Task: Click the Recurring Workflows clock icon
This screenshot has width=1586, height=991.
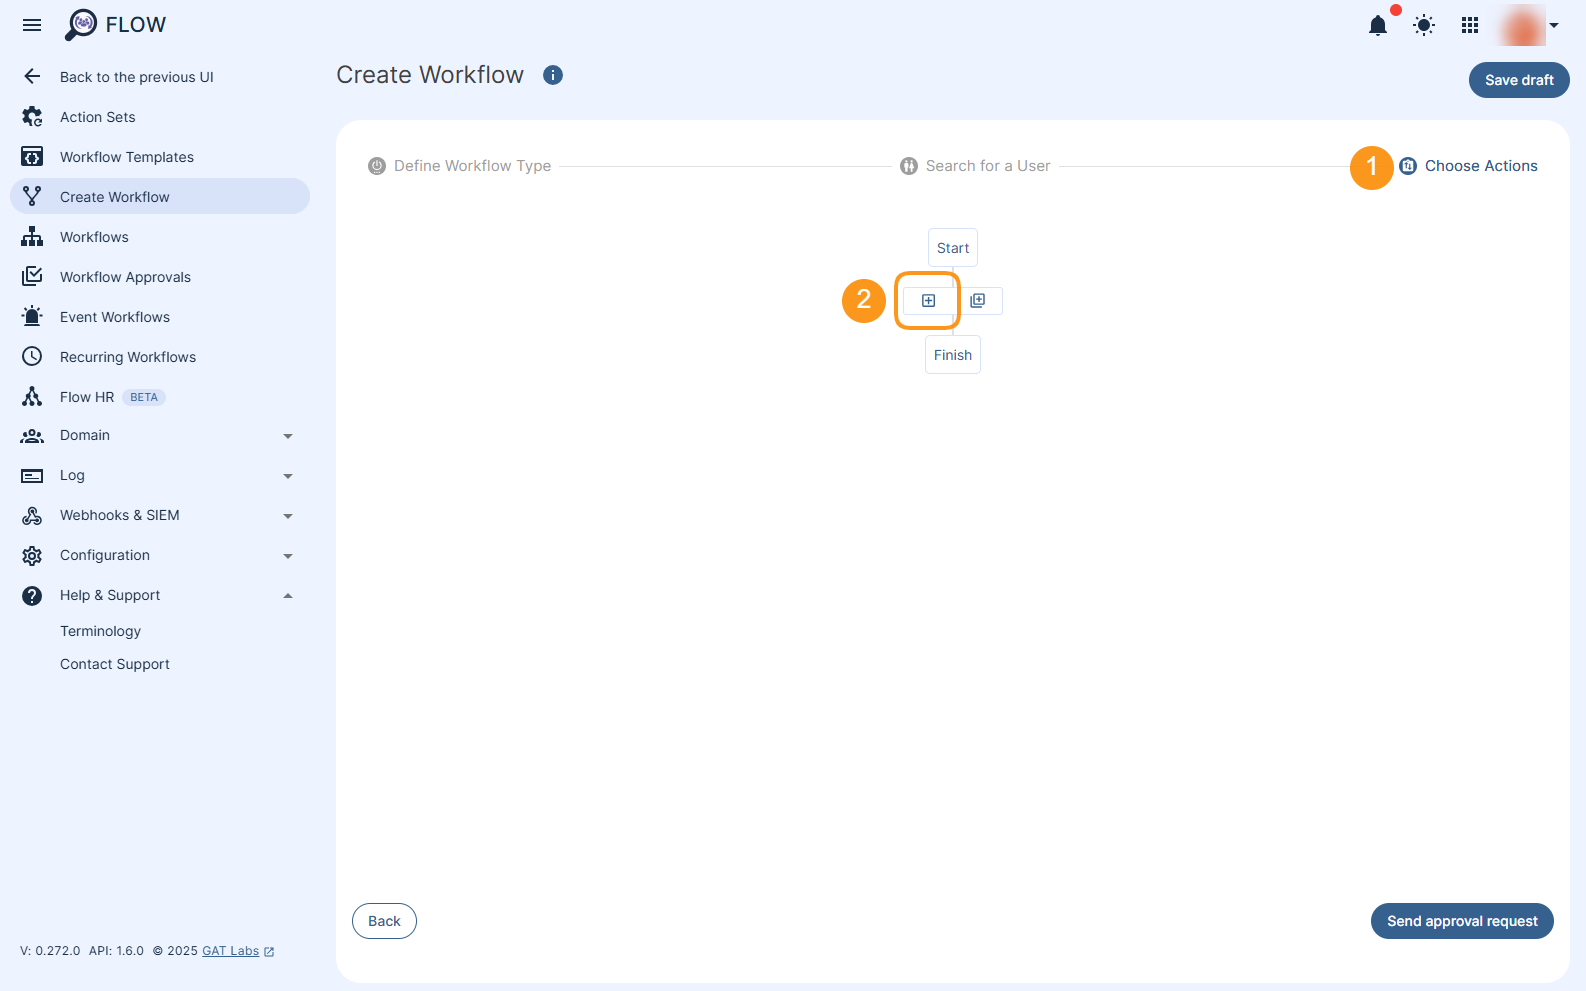Action: point(32,357)
